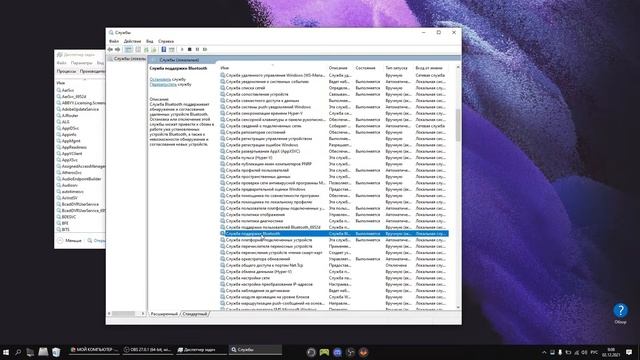The image size is (640, 360).
Task: Open the Файл menu in Services
Action: click(114, 41)
